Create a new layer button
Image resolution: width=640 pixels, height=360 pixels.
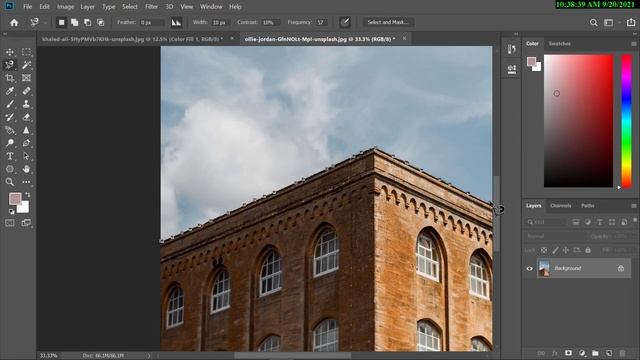click(x=609, y=353)
